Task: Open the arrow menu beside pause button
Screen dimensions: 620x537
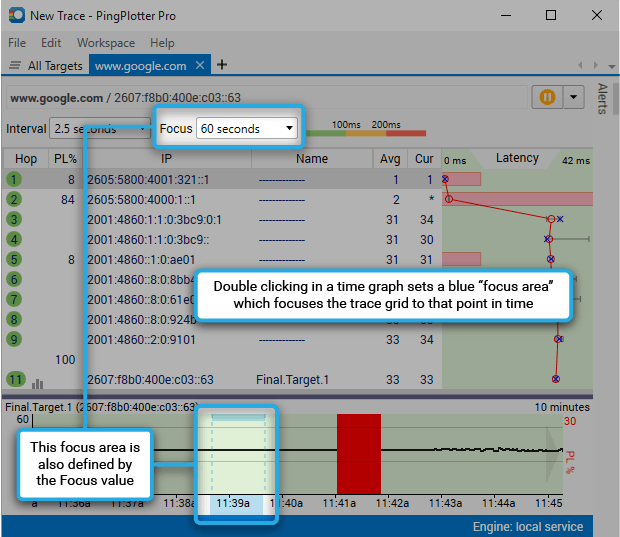Action: 573,97
